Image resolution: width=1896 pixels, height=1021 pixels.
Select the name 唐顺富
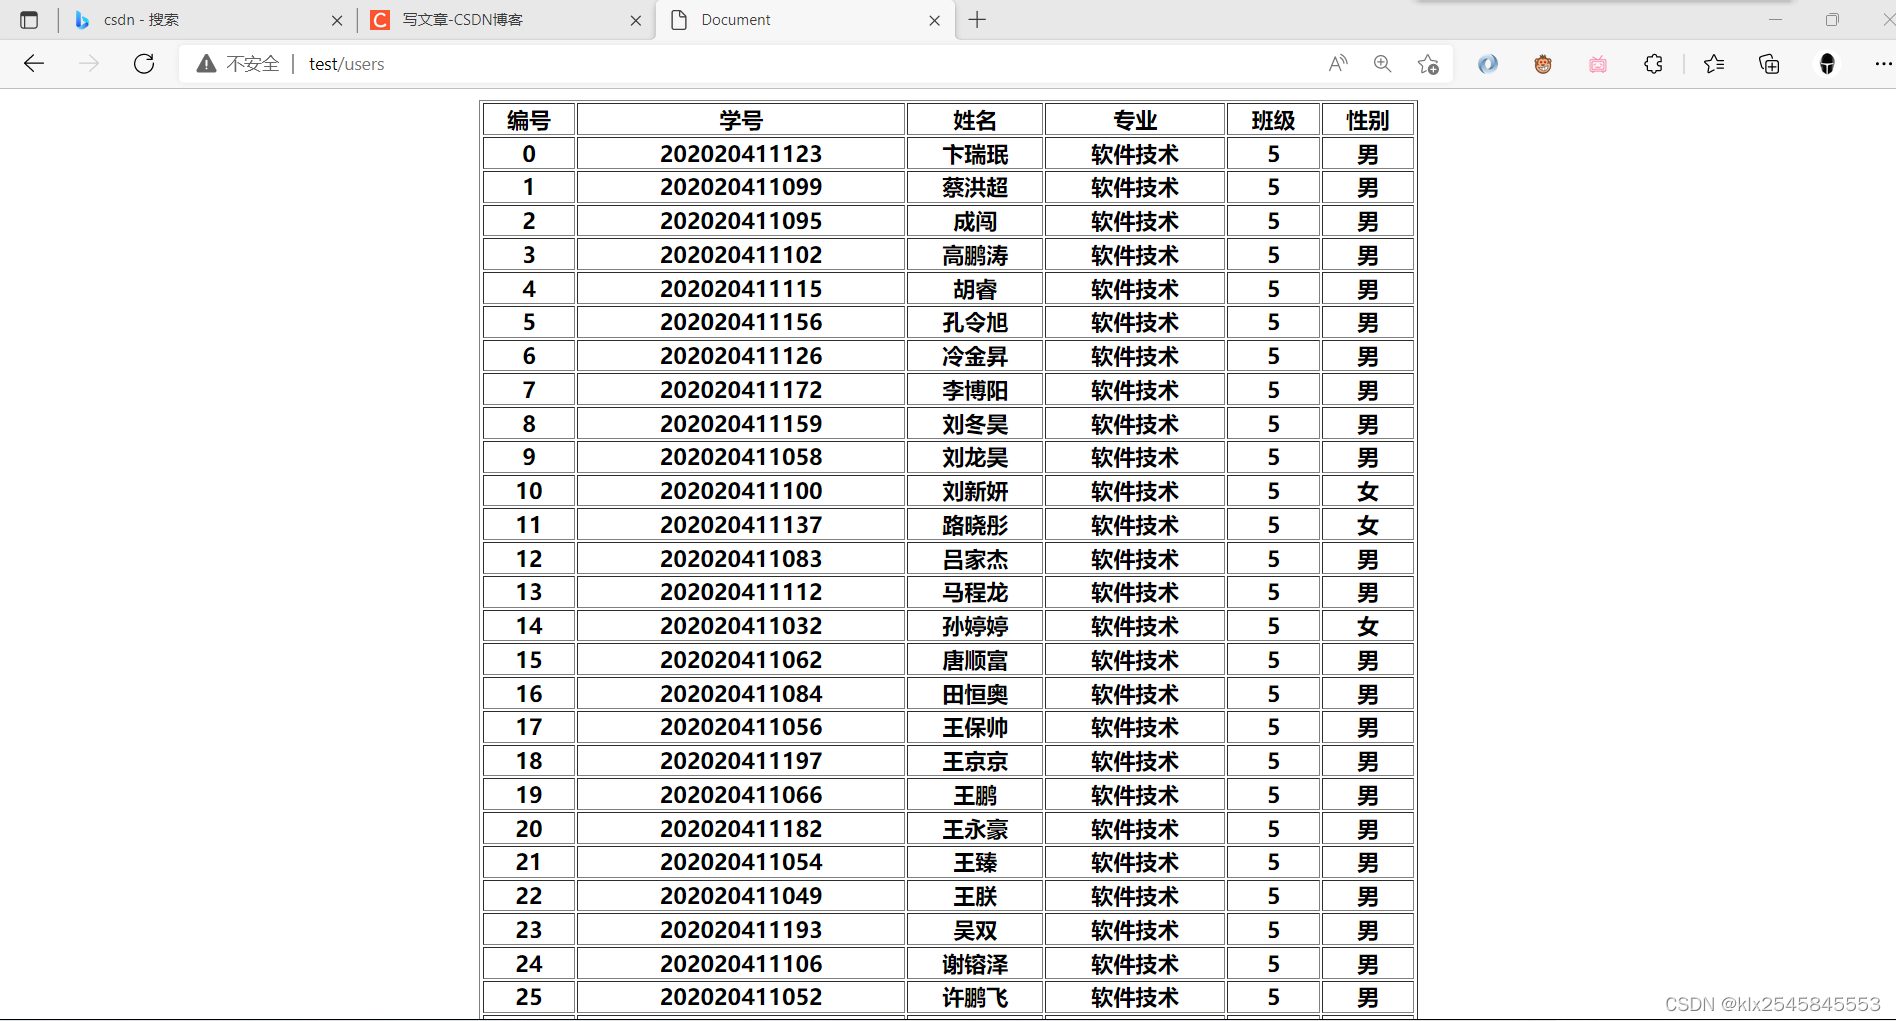coord(975,660)
